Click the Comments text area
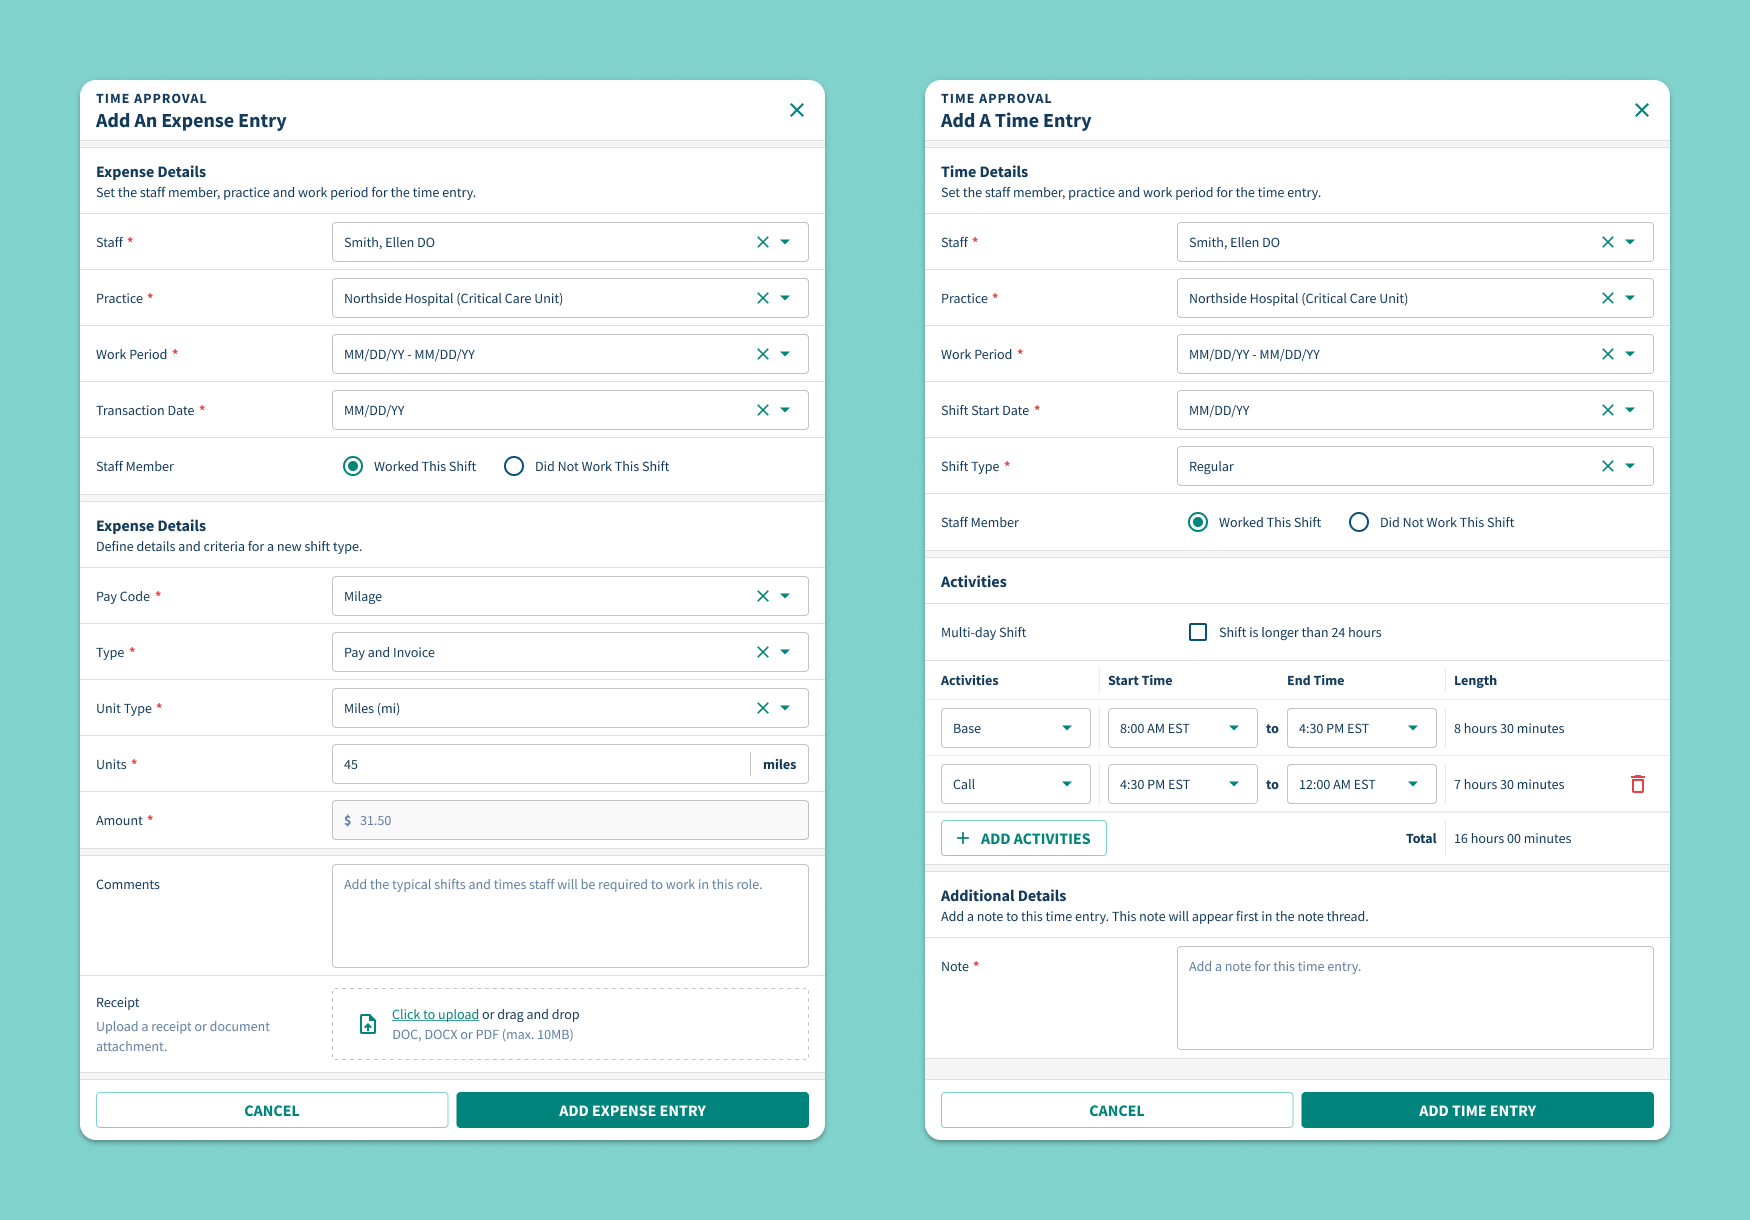The width and height of the screenshot is (1750, 1220). click(570, 916)
